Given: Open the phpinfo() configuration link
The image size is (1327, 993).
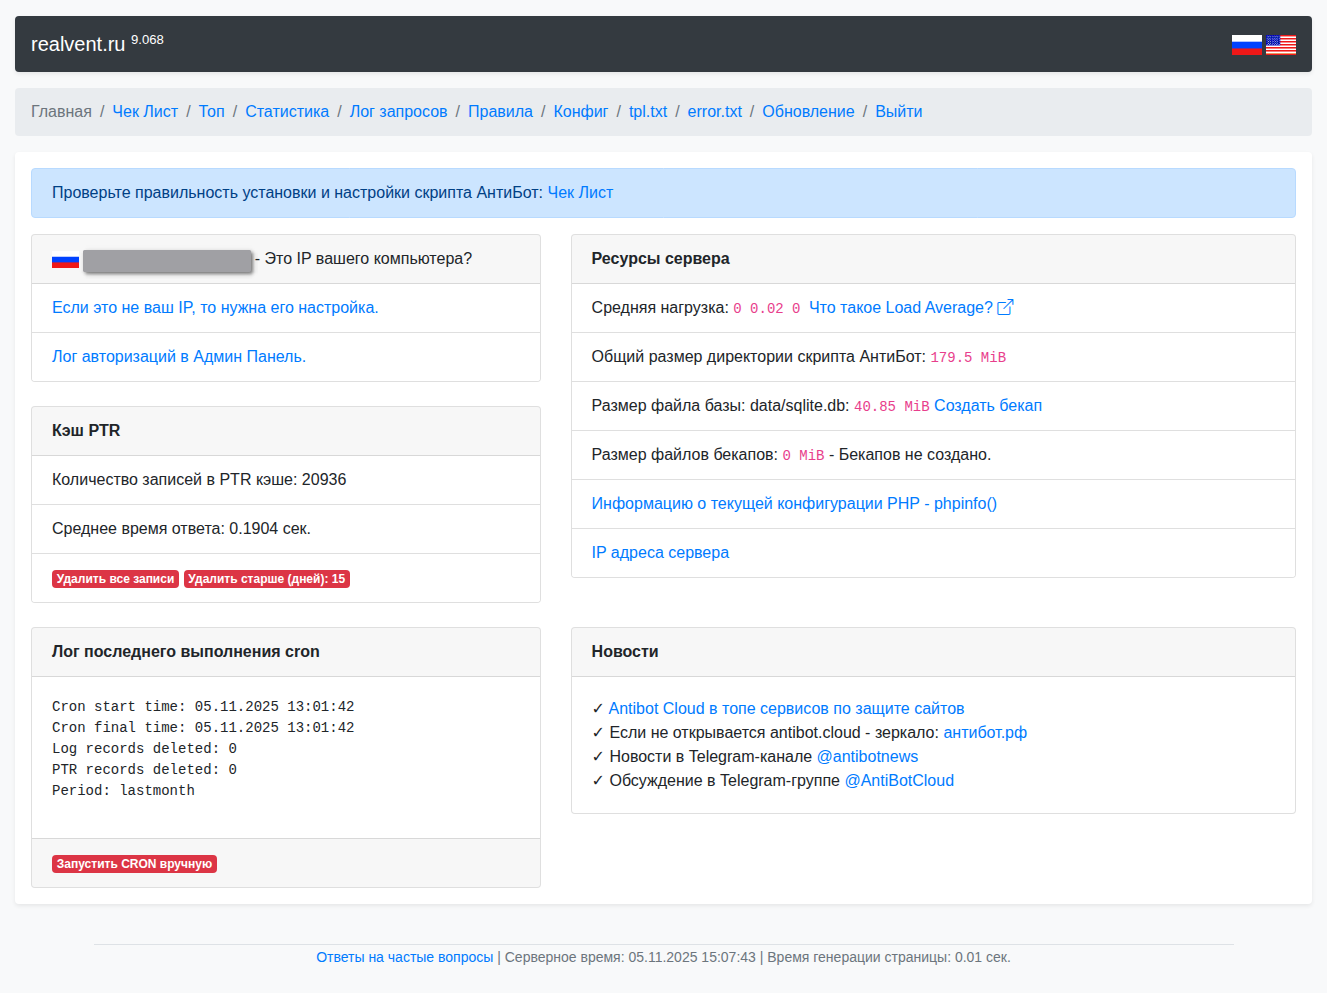Looking at the screenshot, I should [794, 504].
